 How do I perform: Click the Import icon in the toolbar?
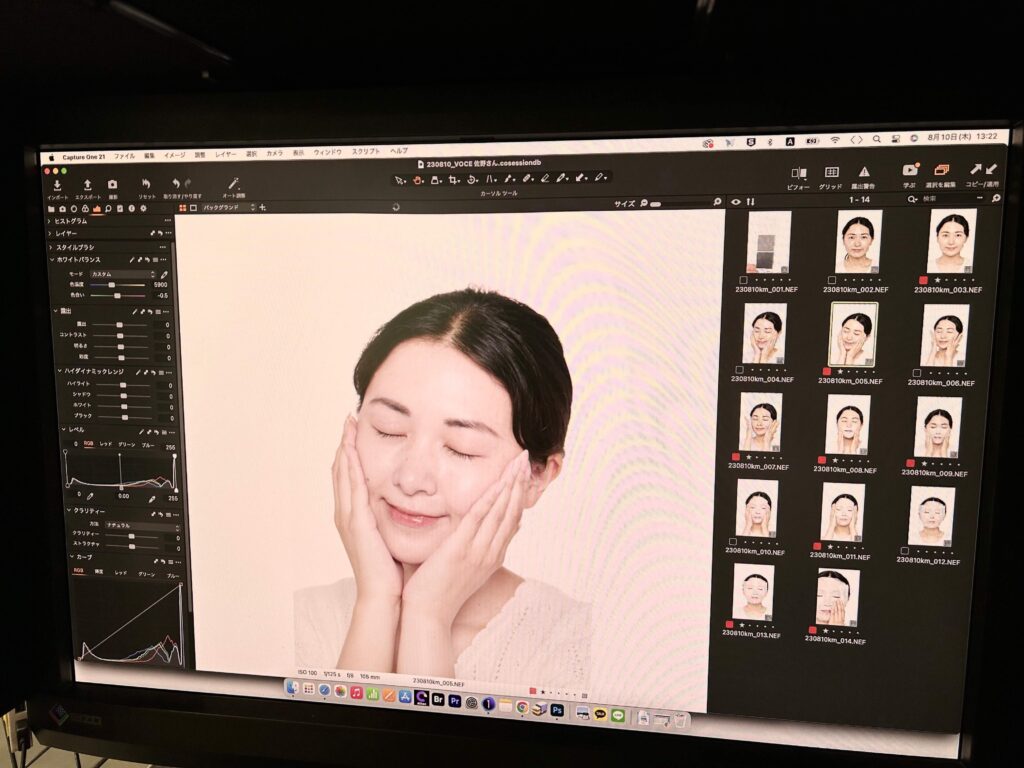tap(57, 184)
